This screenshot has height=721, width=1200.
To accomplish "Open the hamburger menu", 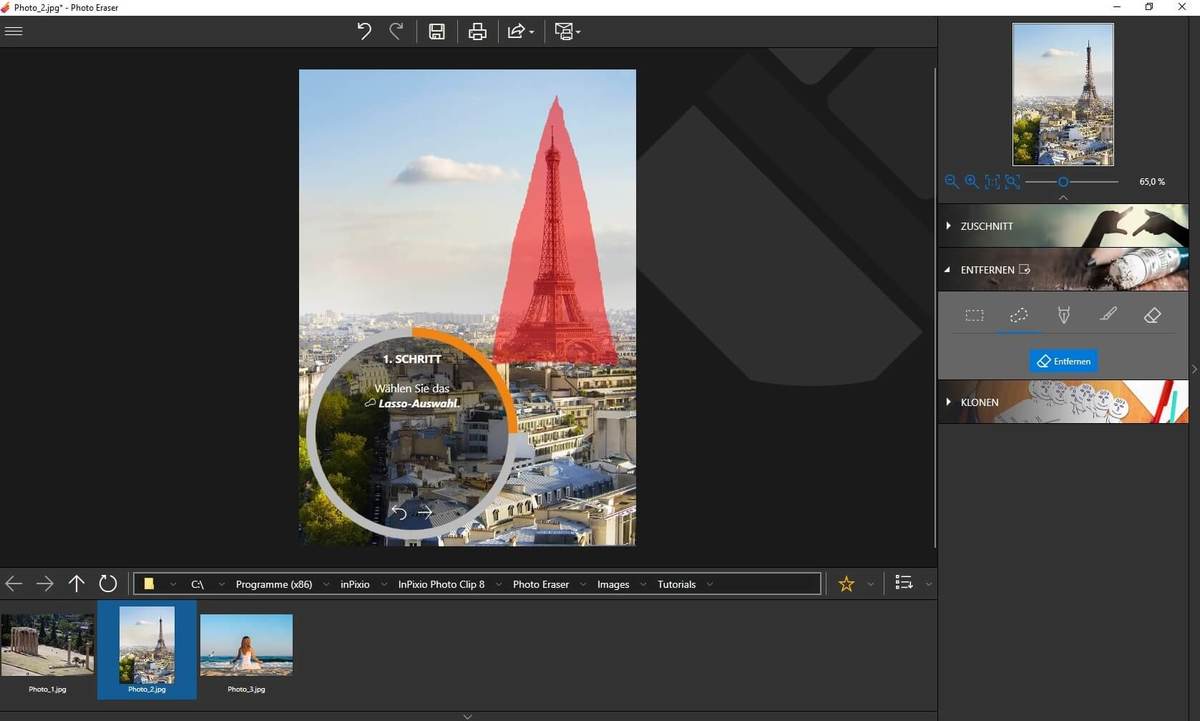I will point(14,31).
